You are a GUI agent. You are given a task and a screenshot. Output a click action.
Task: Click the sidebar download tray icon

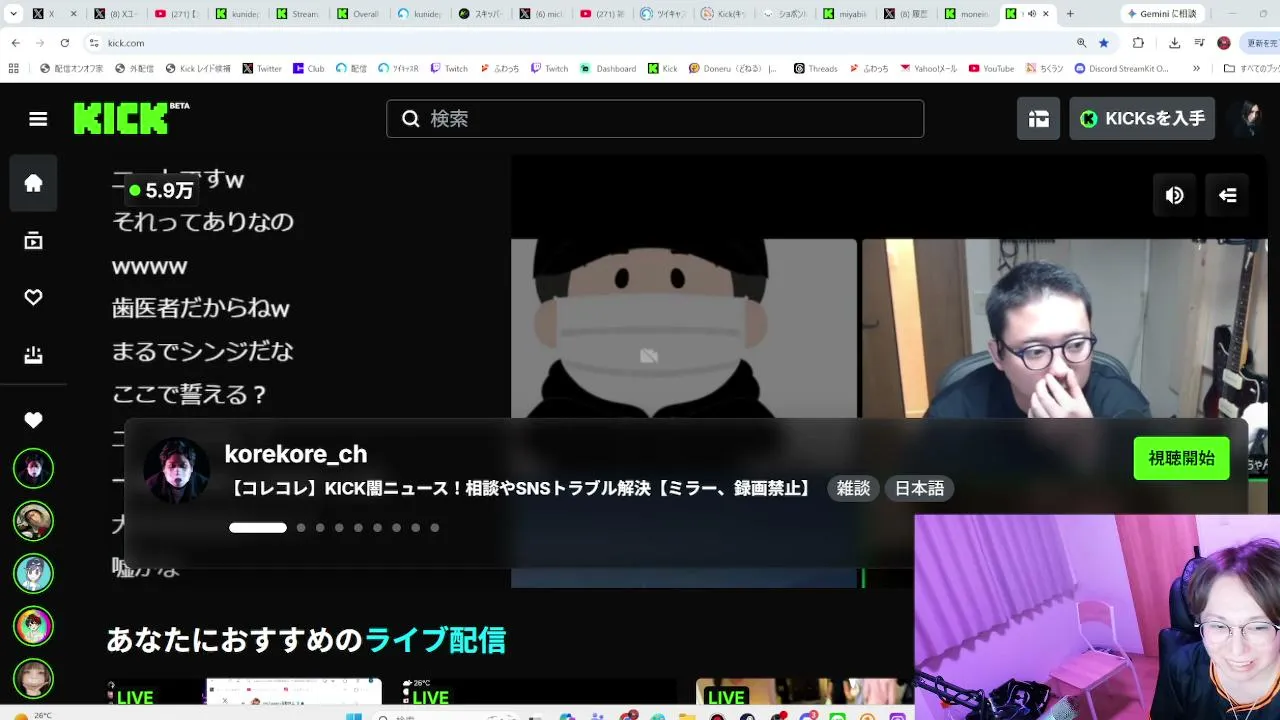(x=34, y=355)
